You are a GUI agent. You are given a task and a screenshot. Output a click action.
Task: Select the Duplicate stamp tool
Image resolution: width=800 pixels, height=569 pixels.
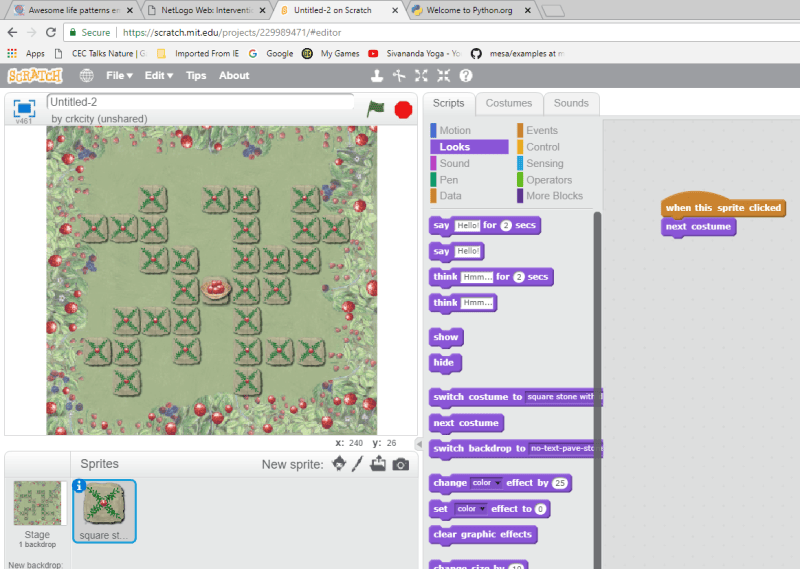377,76
